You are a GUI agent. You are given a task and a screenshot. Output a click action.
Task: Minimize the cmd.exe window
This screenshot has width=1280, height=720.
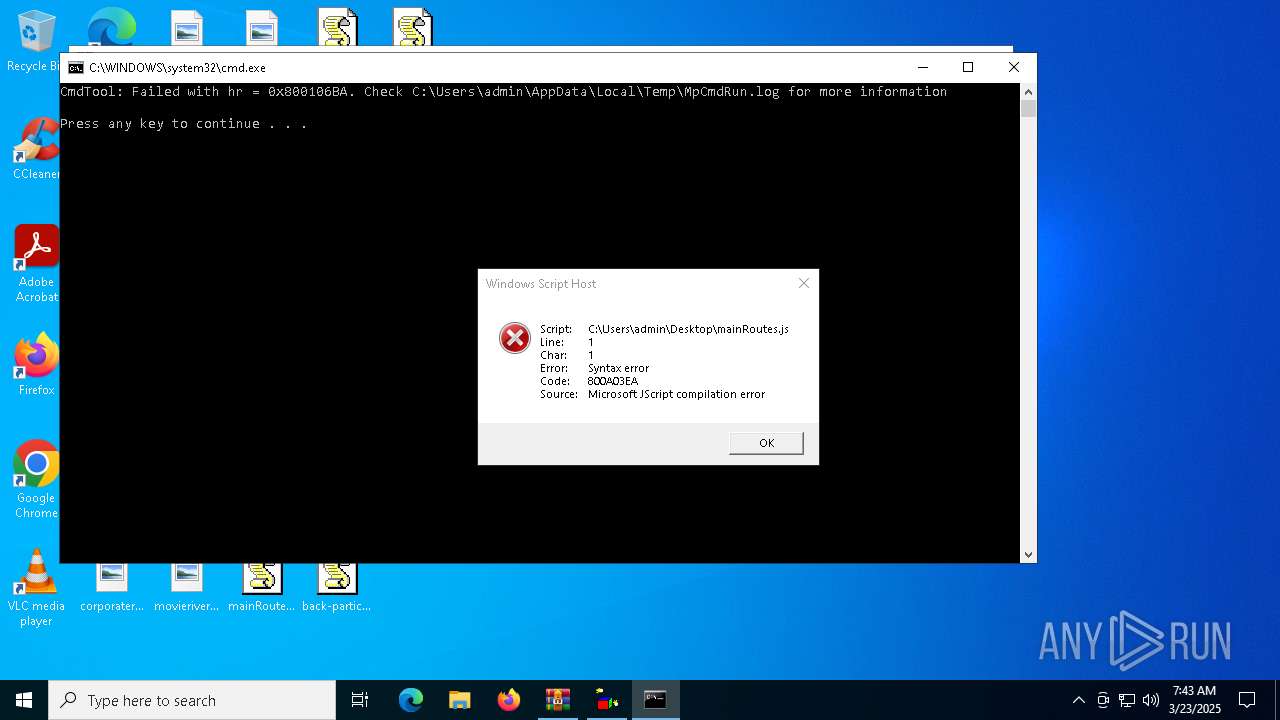coord(923,67)
